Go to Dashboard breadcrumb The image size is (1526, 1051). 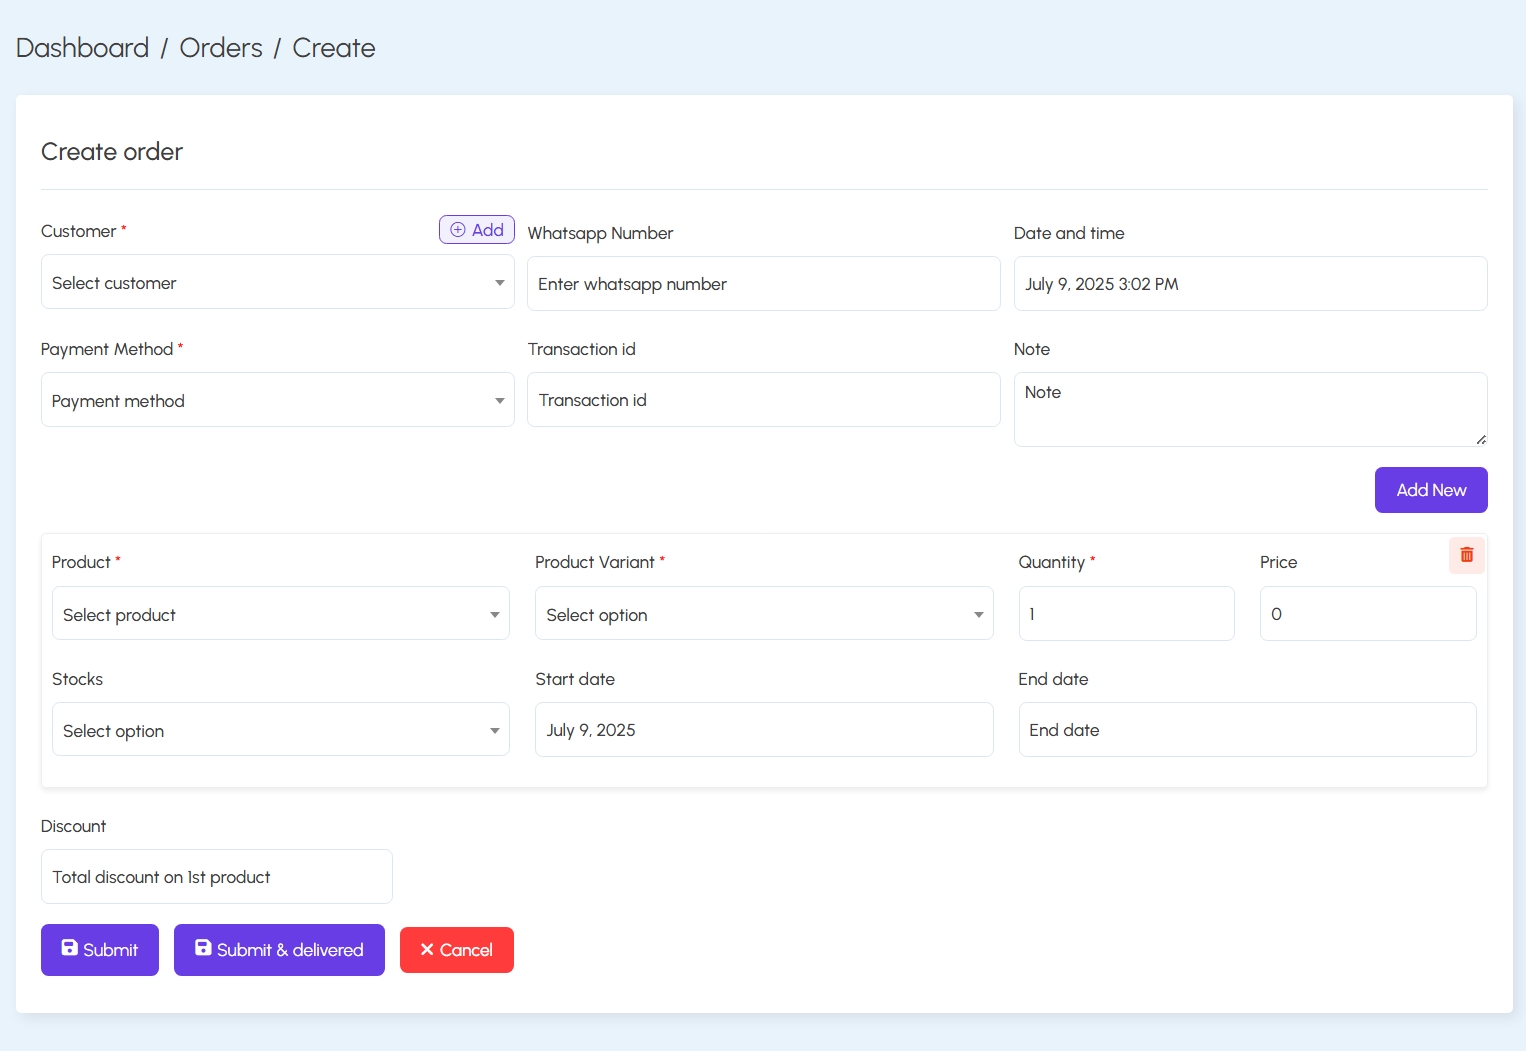pyautogui.click(x=83, y=48)
